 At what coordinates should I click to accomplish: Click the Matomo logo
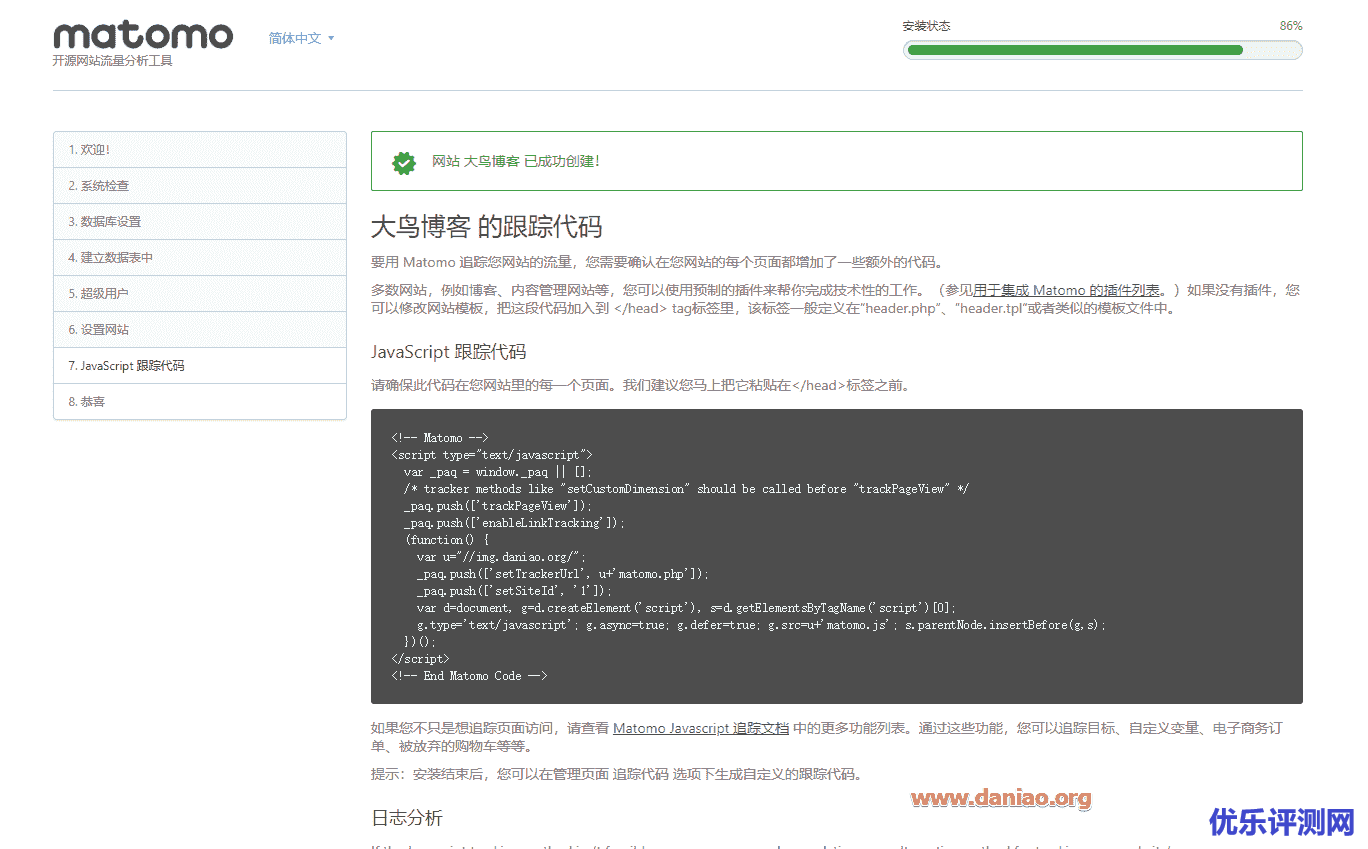tap(143, 36)
